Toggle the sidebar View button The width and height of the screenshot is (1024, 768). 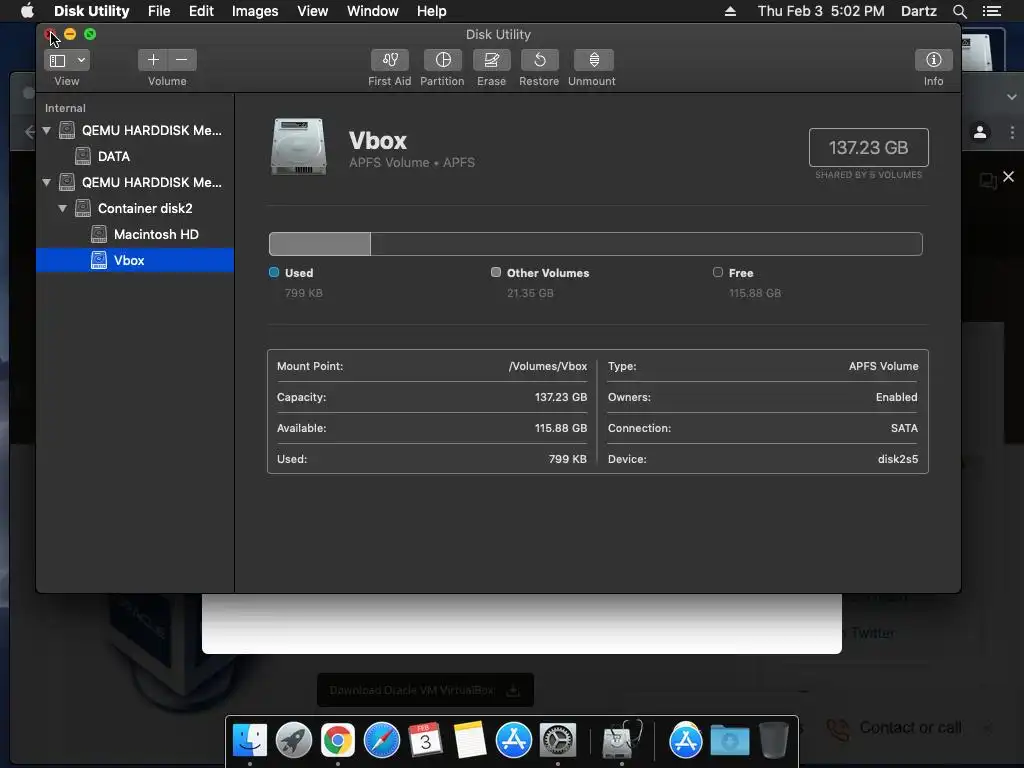[x=58, y=61]
